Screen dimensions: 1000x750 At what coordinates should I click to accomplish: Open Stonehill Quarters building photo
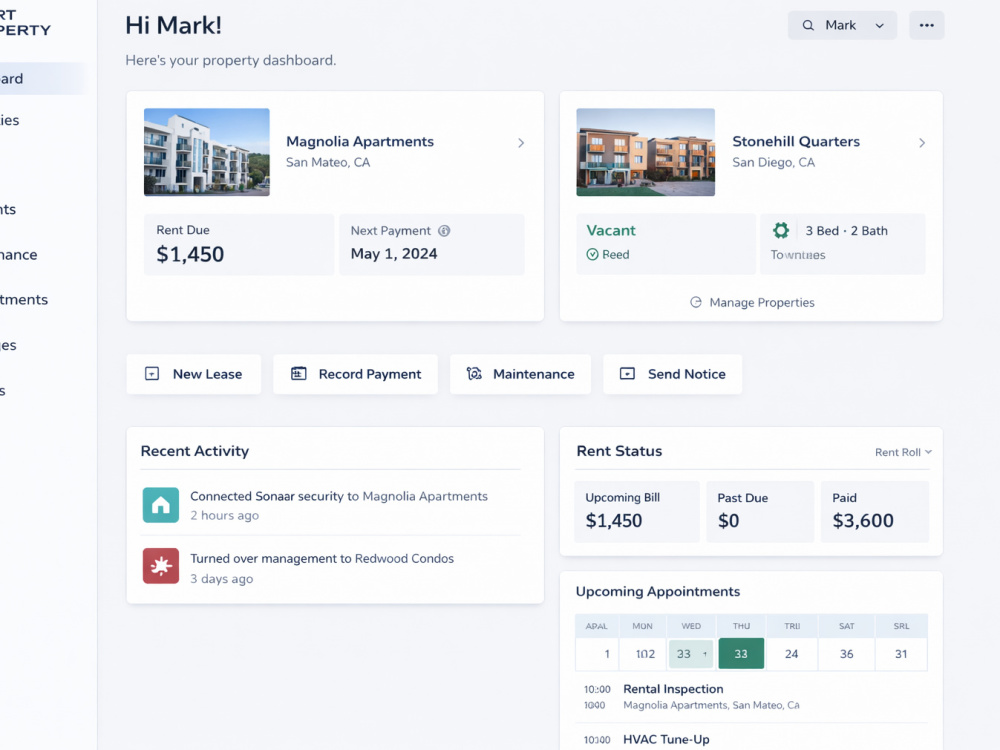point(645,152)
